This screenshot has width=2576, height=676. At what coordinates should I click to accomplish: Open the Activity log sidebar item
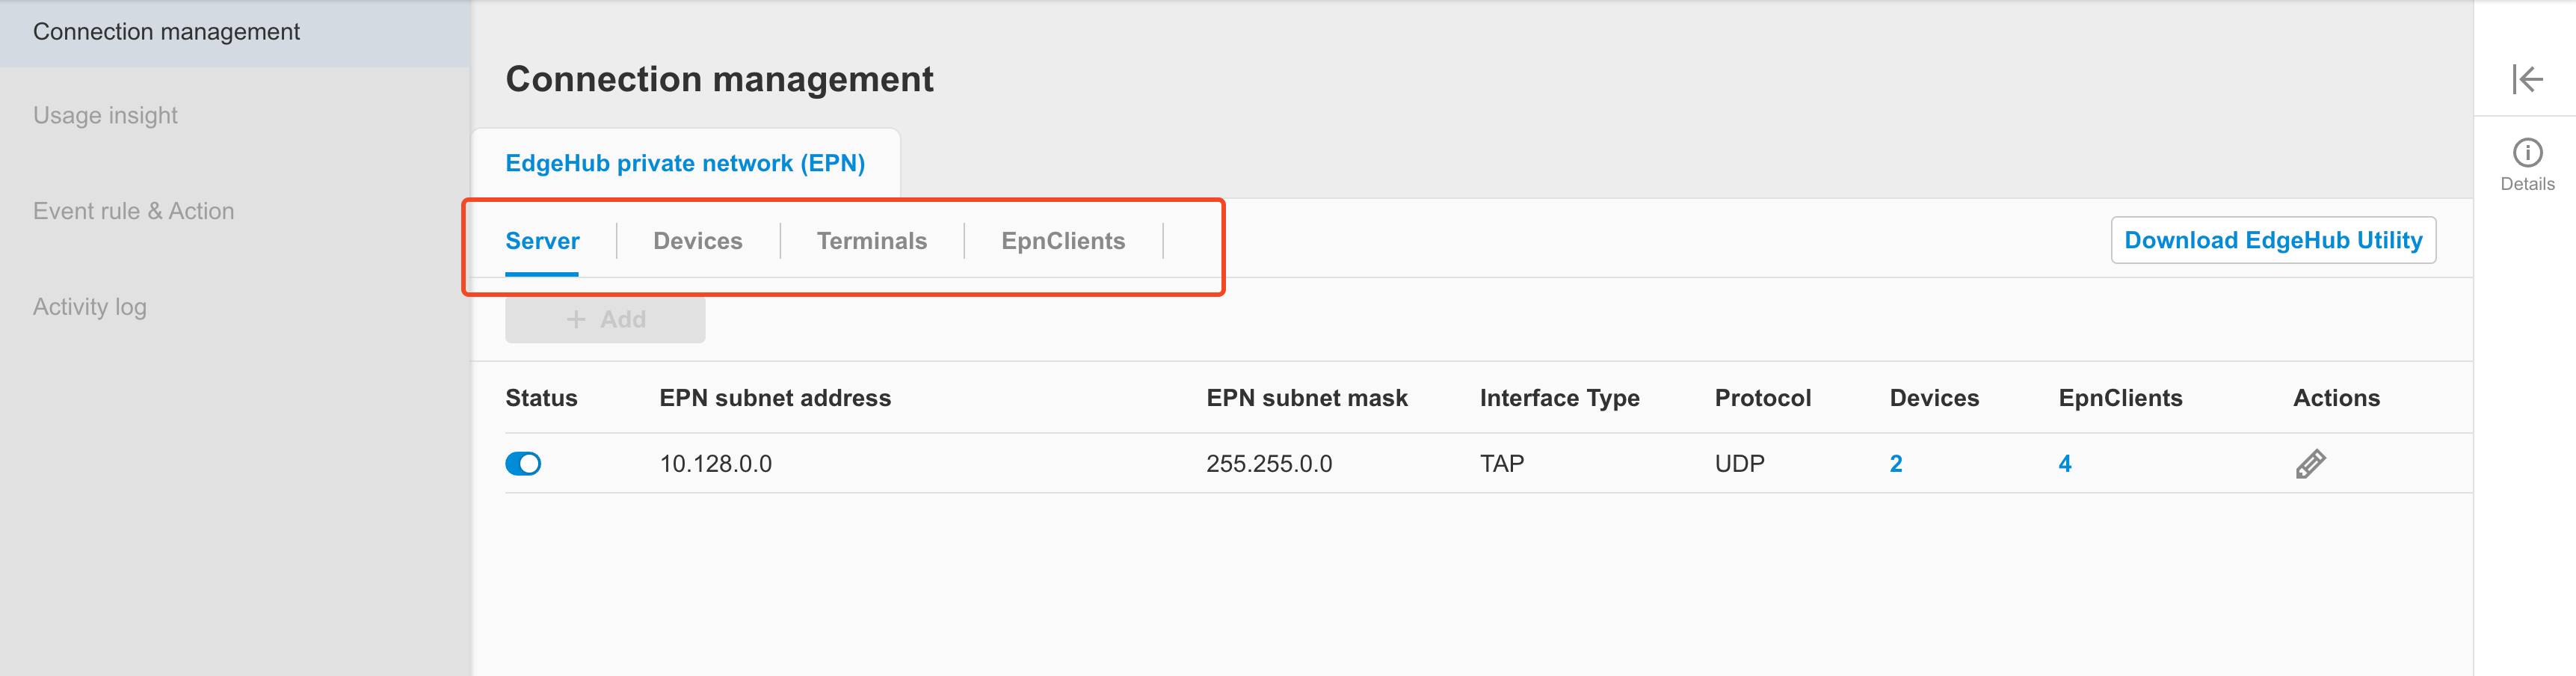pyautogui.click(x=90, y=307)
